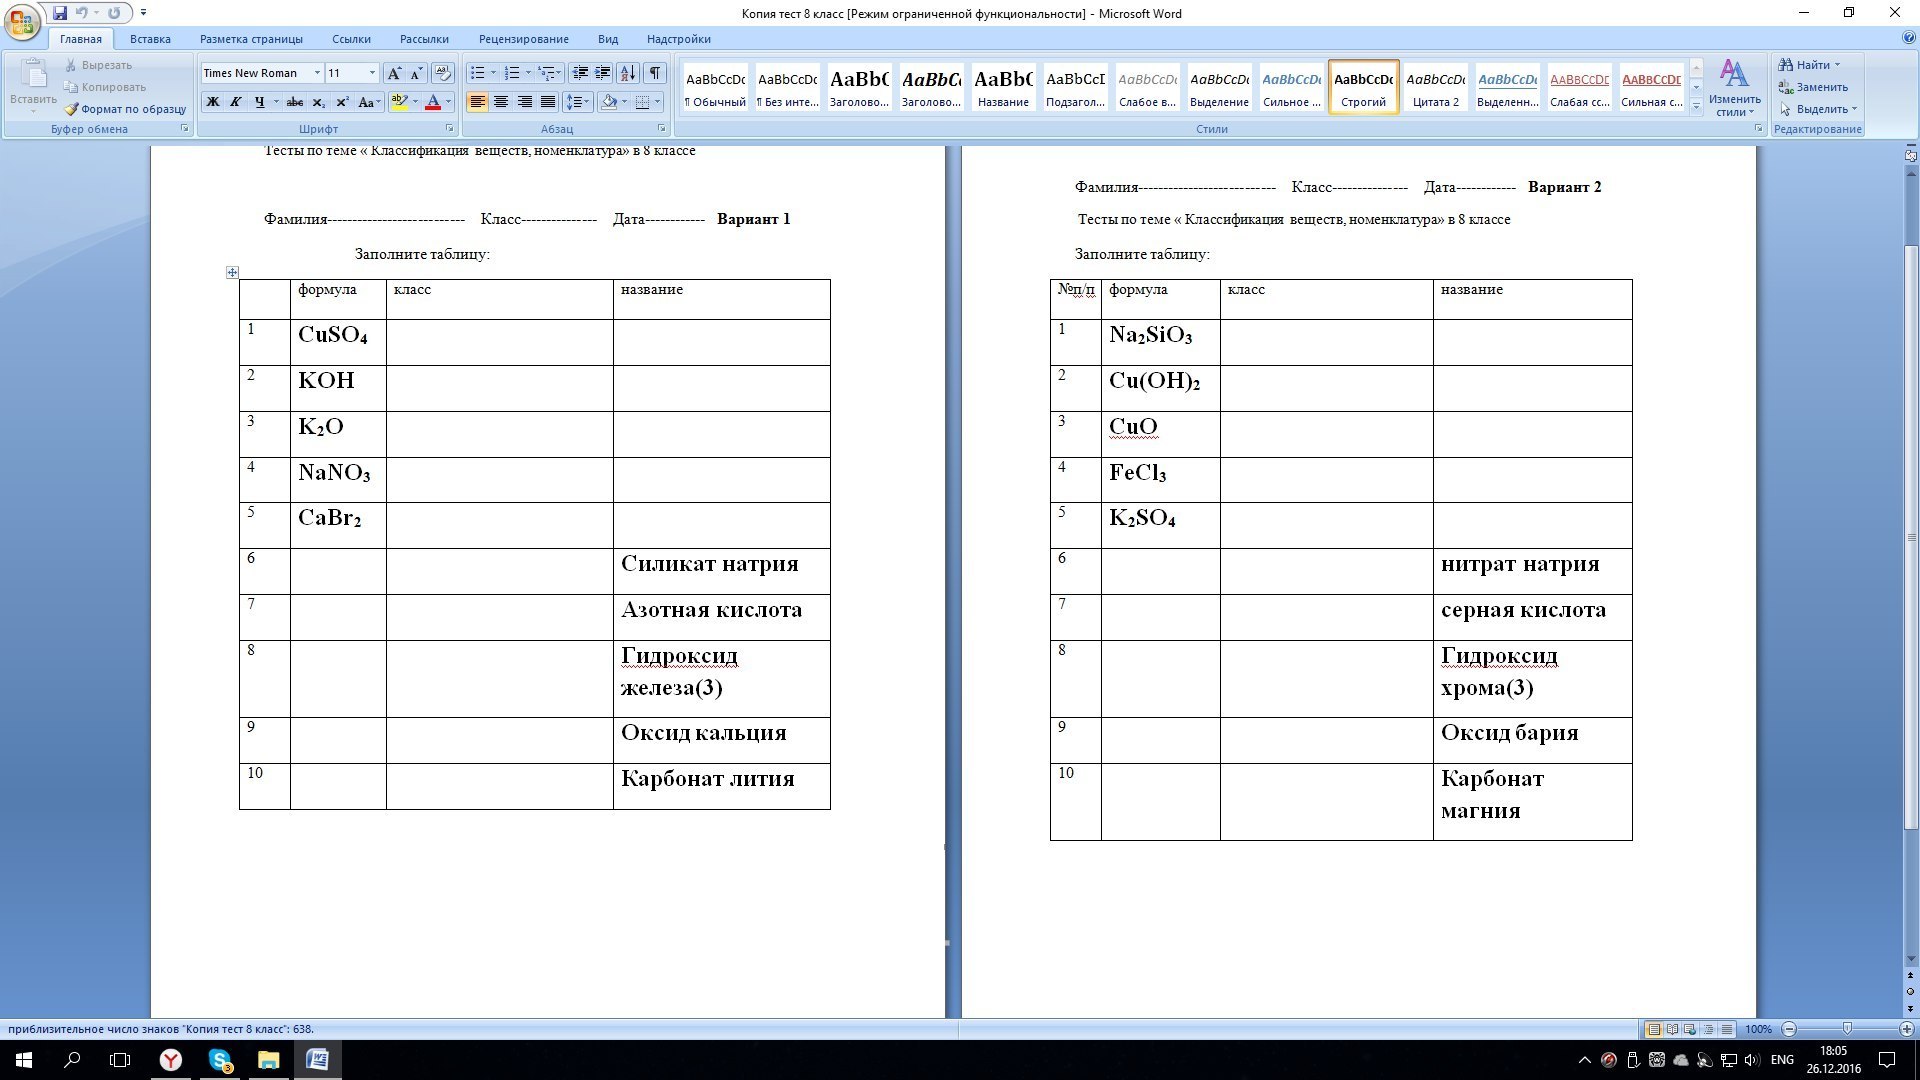1920x1080 pixels.
Task: Click the Clear Formatting eraser icon
Action: click(x=443, y=73)
